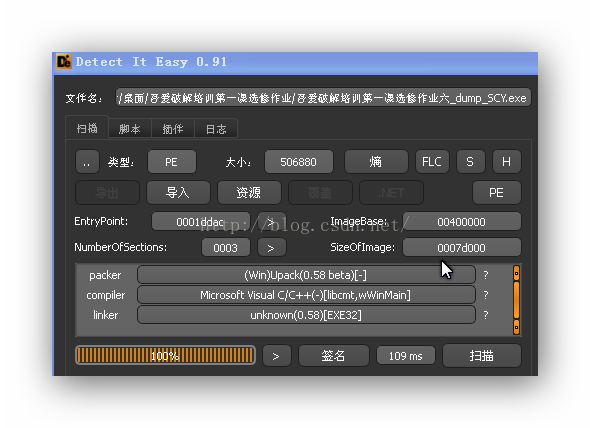
Task: Click the linker label text
Action: [105, 315]
